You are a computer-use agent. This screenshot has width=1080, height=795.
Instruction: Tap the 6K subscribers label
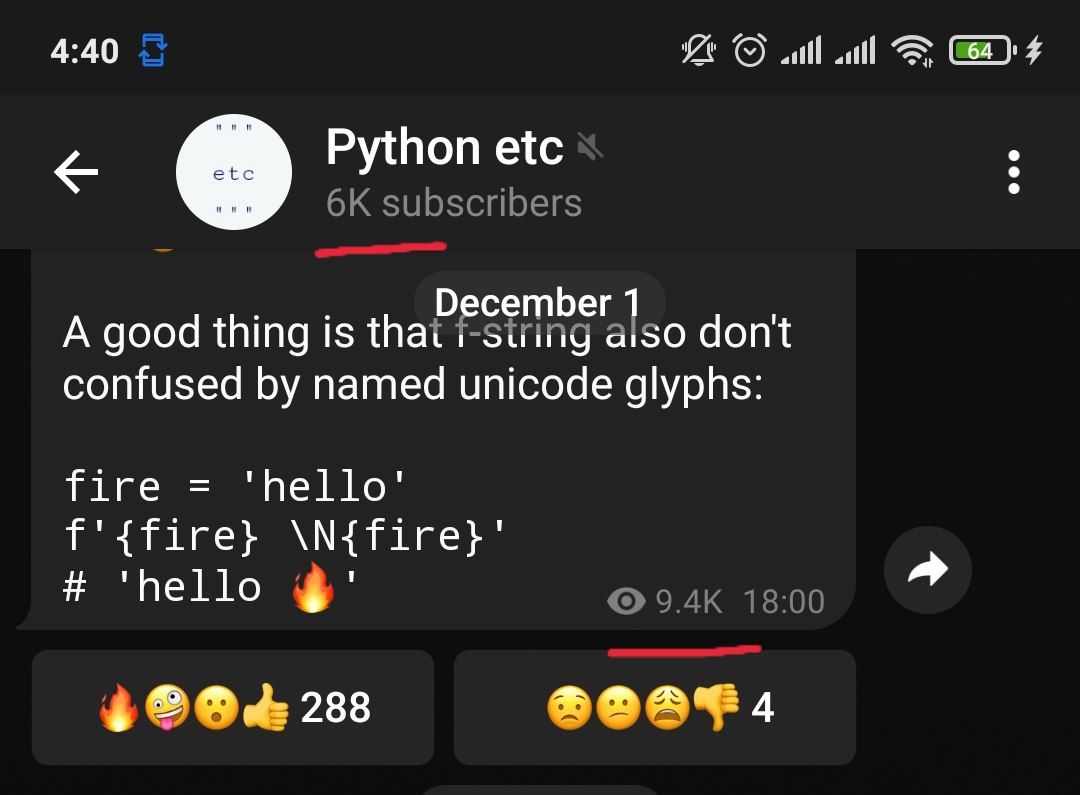(454, 203)
